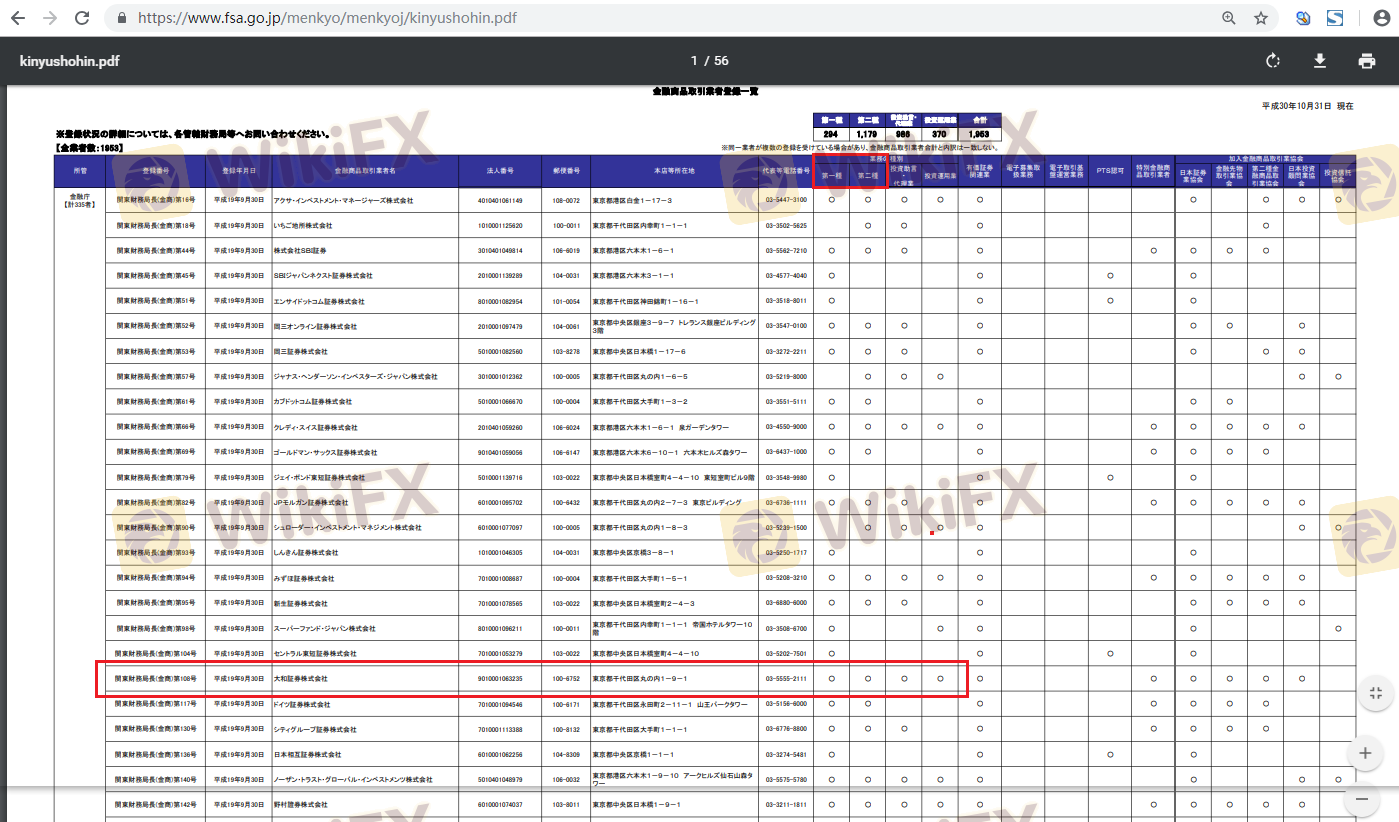Click the red-boxed 第一種 column header
This screenshot has width=1399, height=822.
tap(831, 176)
